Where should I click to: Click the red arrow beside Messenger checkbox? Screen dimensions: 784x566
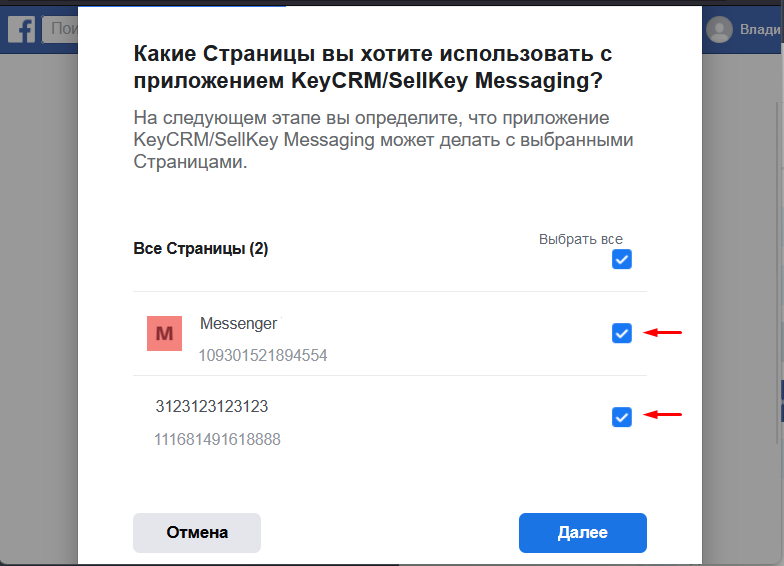tap(662, 332)
